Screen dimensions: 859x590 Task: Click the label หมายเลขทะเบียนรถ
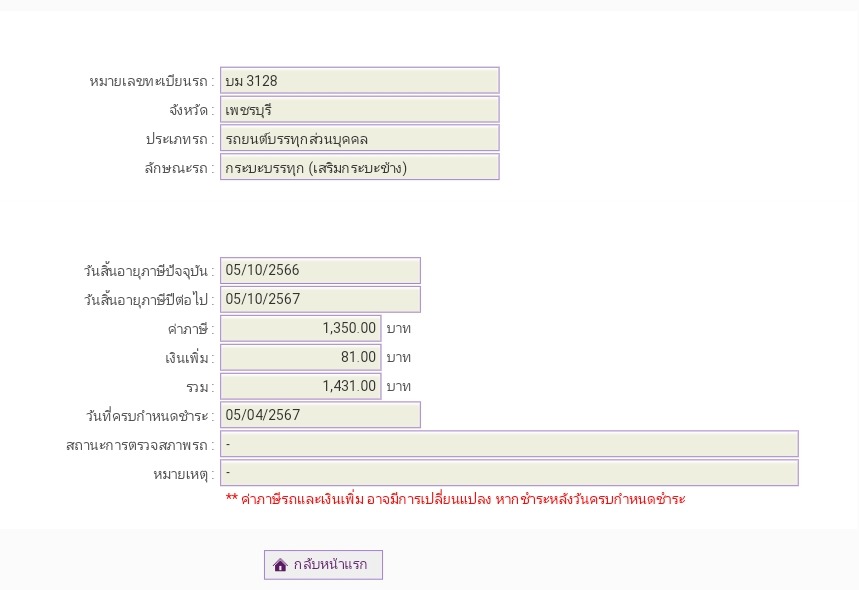pos(152,82)
